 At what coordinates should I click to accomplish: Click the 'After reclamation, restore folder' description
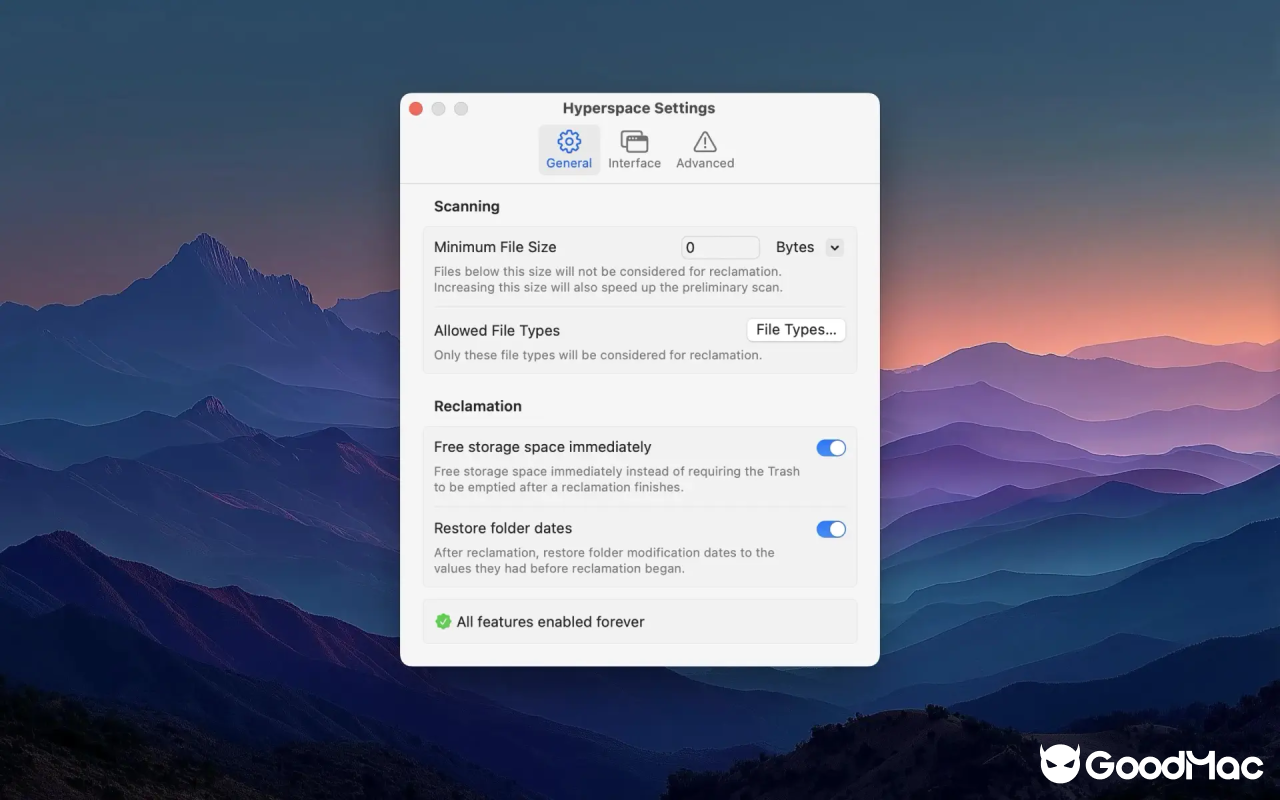click(604, 561)
